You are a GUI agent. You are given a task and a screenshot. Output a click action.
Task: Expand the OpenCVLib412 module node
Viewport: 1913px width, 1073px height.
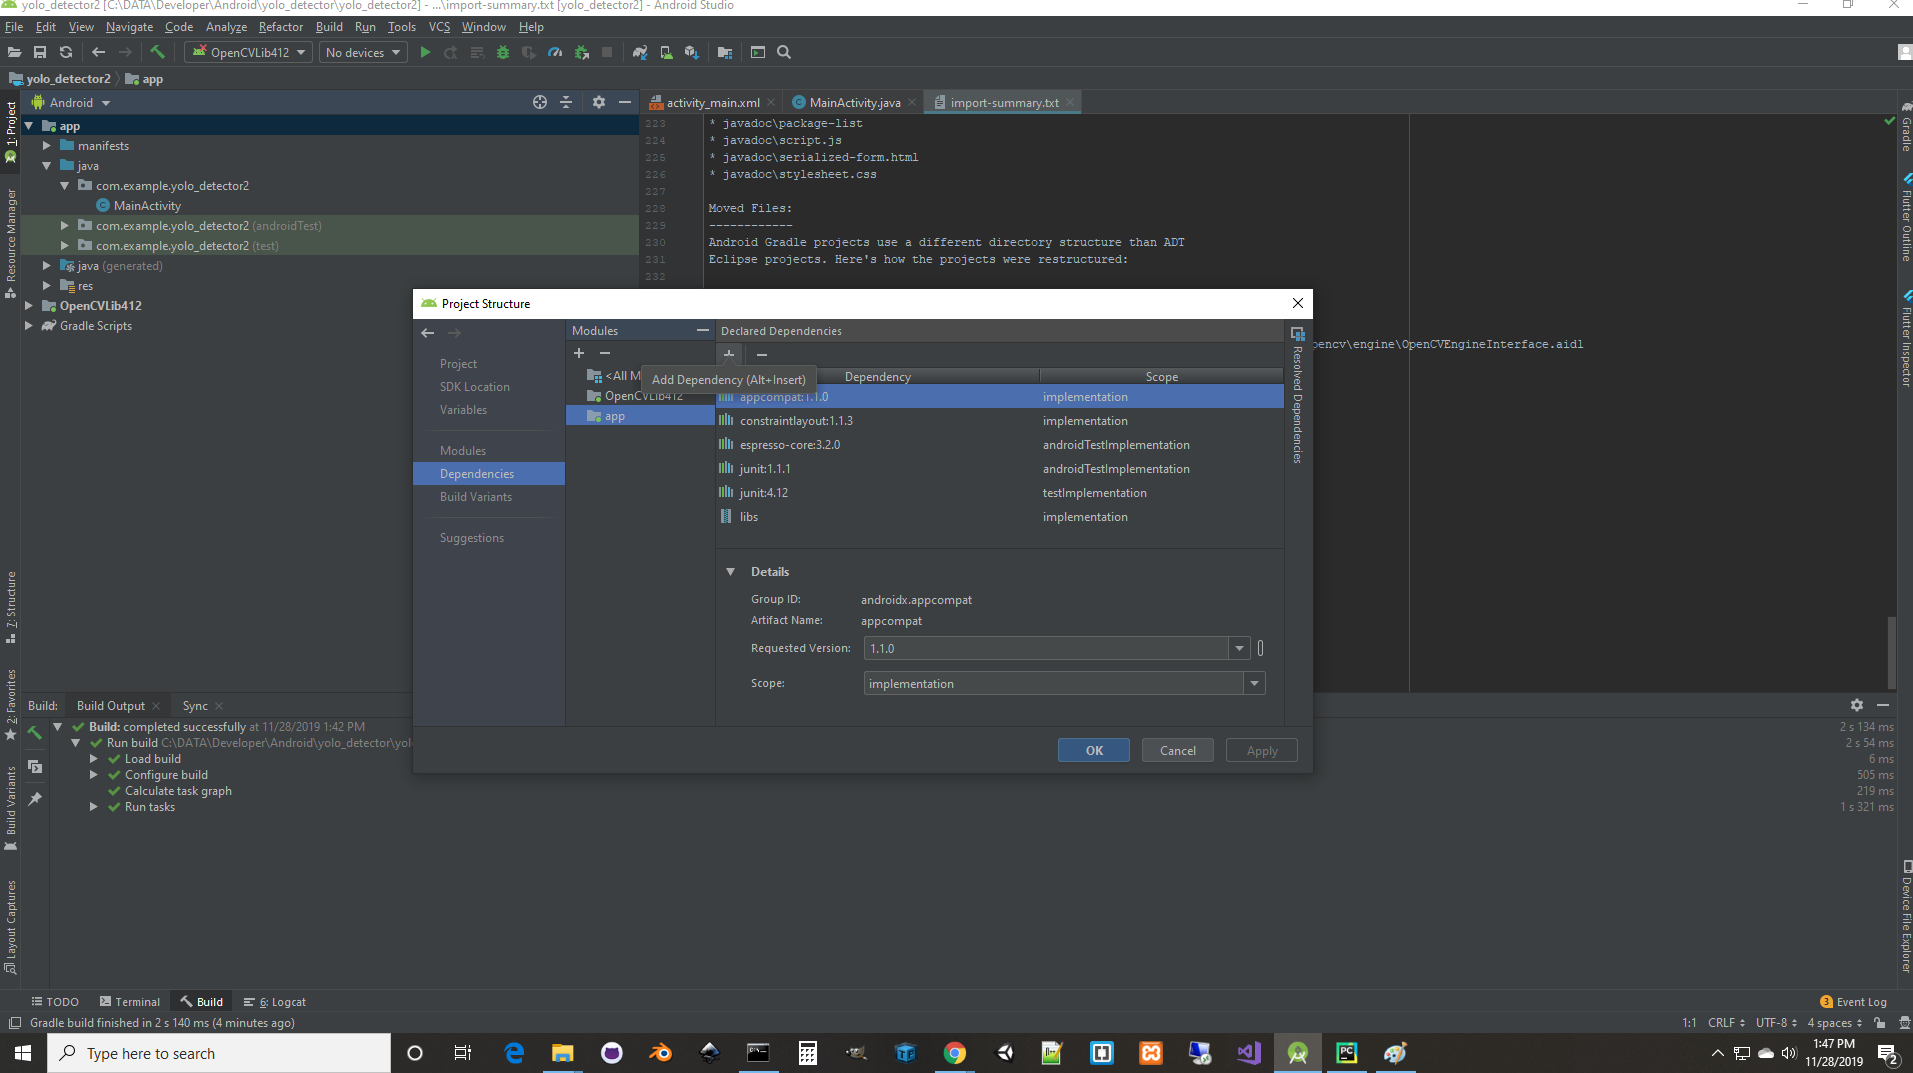click(29, 306)
